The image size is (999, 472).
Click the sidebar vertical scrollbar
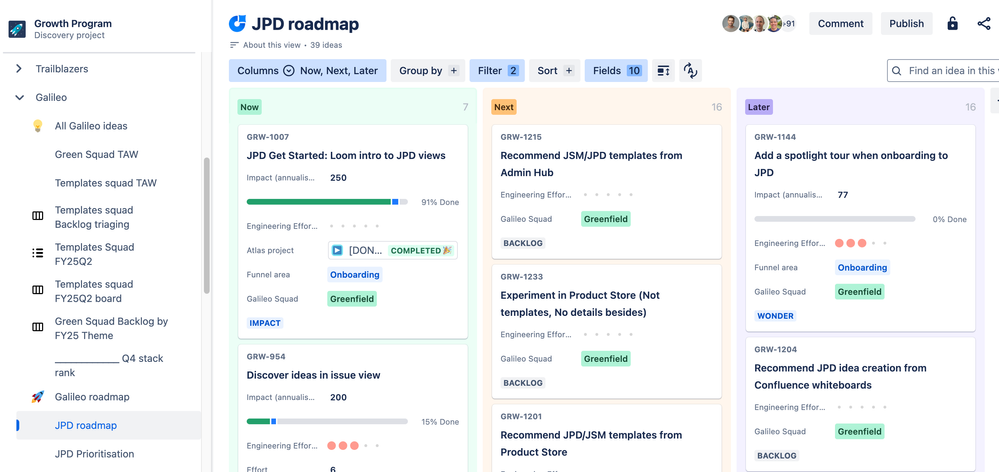206,225
